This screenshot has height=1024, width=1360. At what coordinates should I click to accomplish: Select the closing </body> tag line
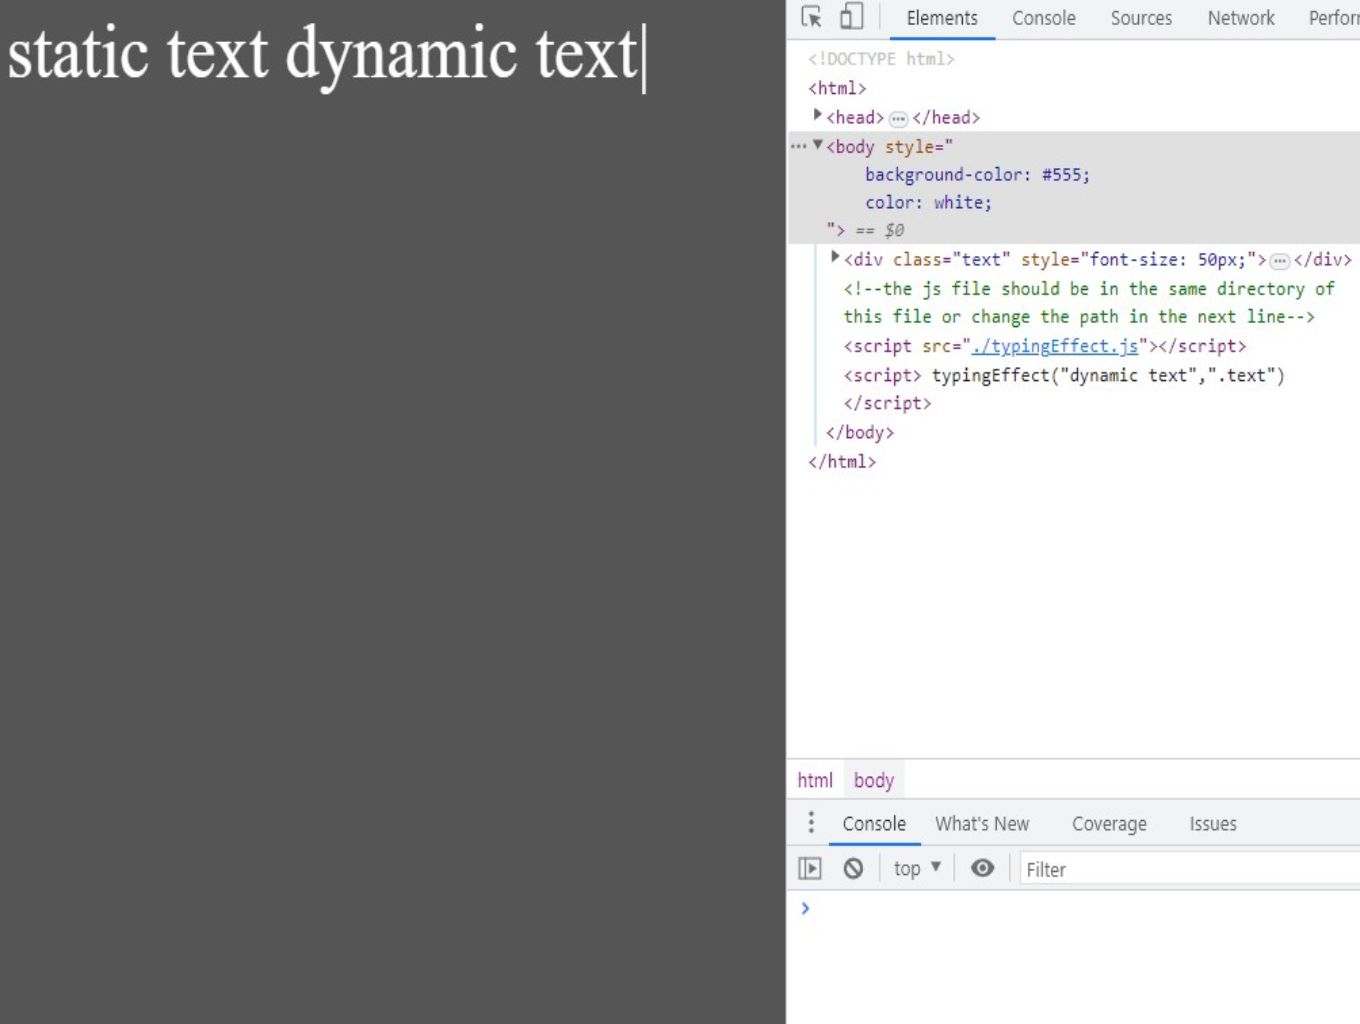[x=860, y=432]
